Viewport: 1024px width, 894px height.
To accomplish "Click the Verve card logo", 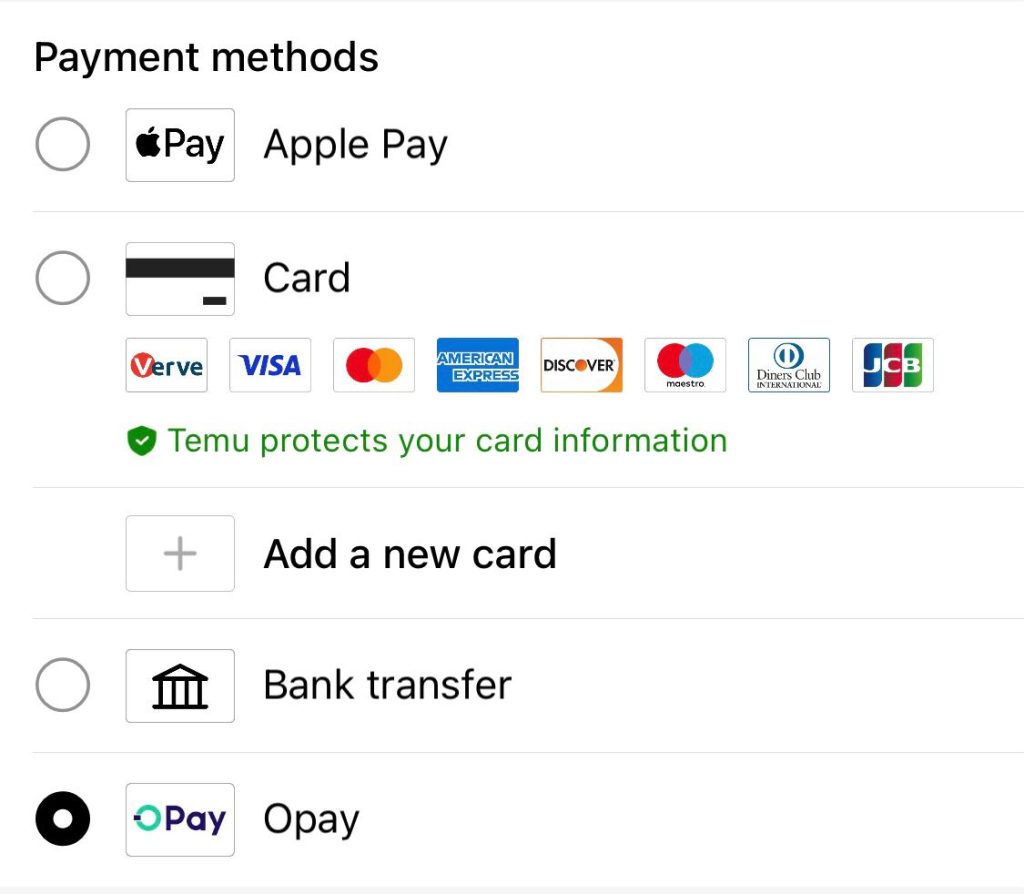I will pos(167,365).
